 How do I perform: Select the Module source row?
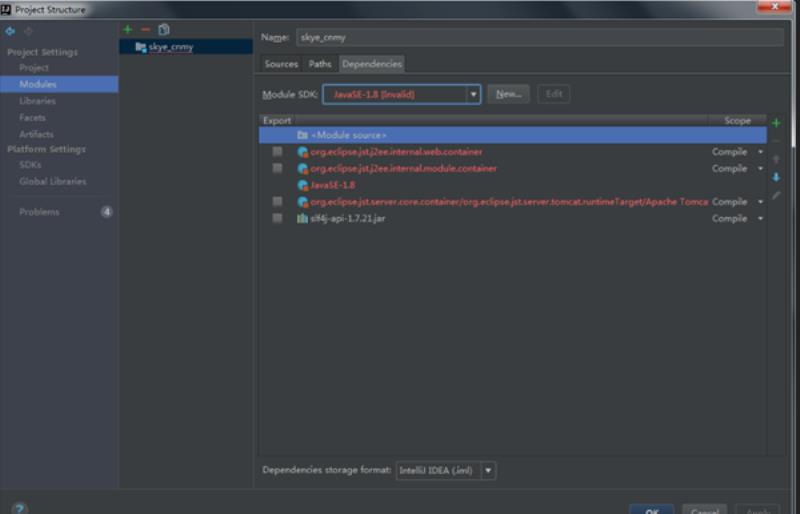(513, 135)
